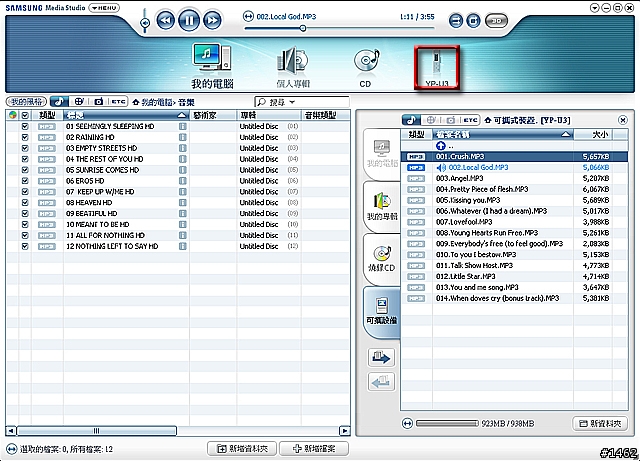Toggle the select-all checkbox in header
Viewport: 640px width, 461px height.
(25, 116)
